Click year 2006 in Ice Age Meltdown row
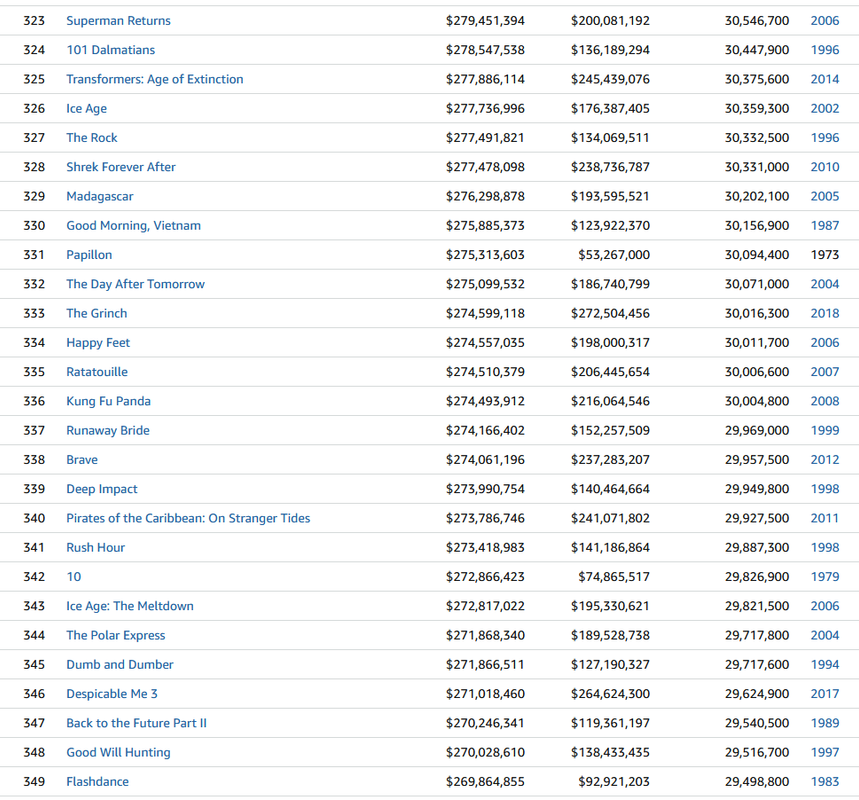 [824, 606]
